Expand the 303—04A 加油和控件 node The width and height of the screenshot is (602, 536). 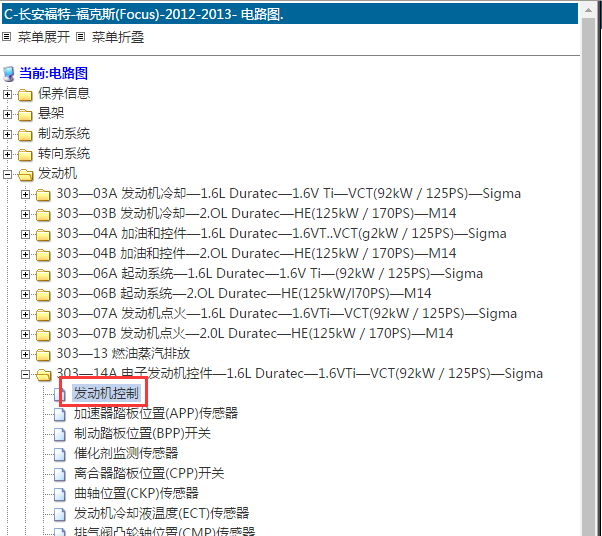click(x=25, y=234)
